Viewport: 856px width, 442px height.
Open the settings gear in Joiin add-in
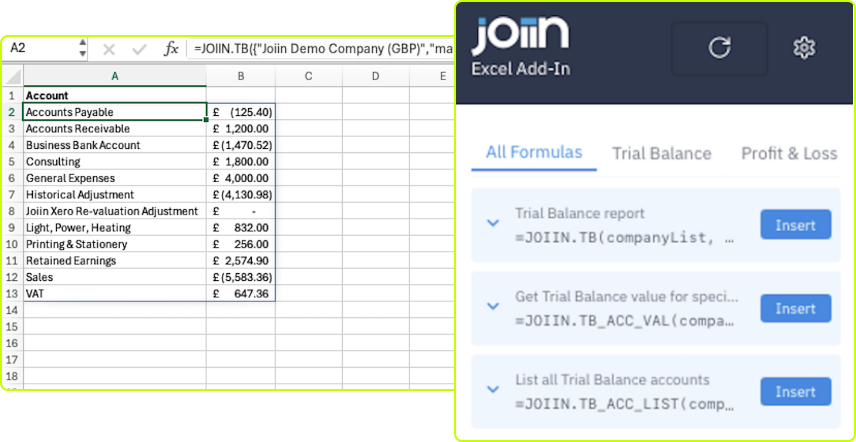tap(804, 48)
